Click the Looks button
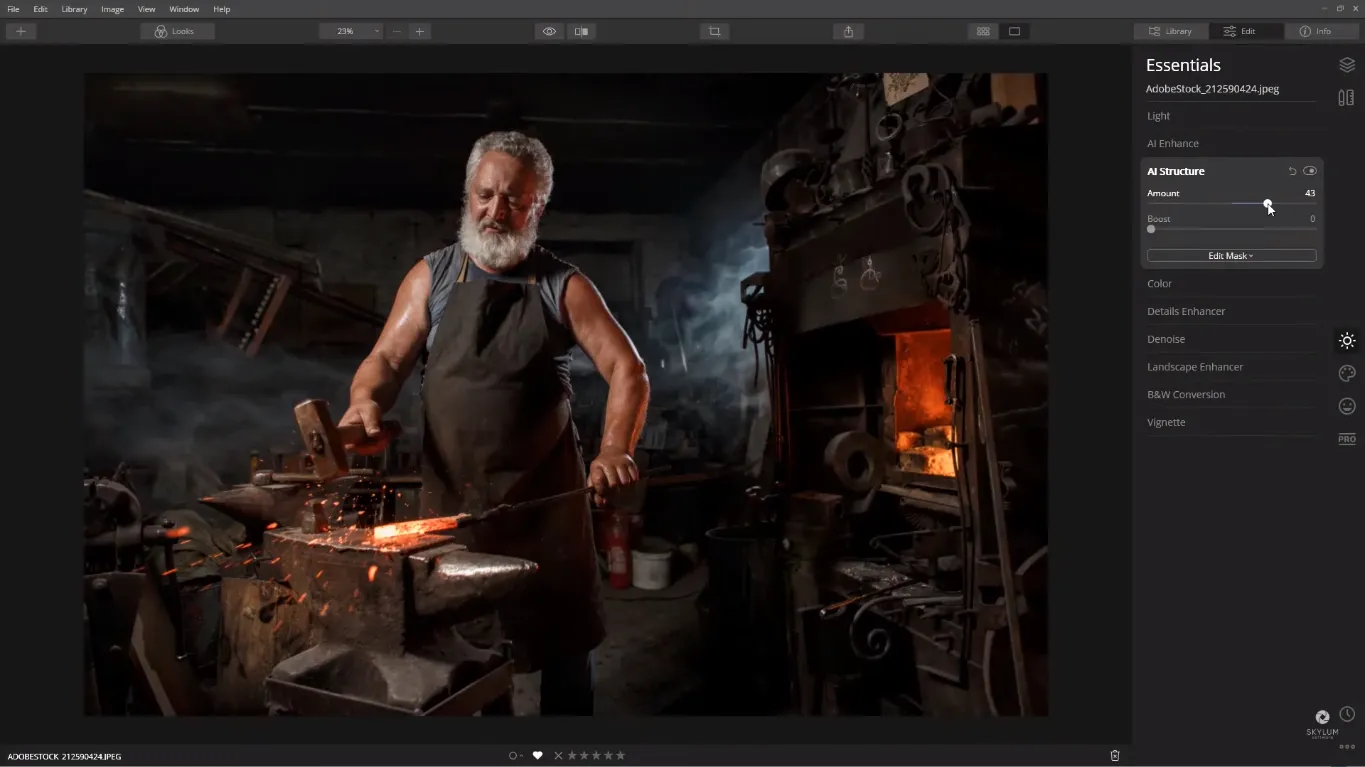This screenshot has height=767, width=1365. tap(177, 31)
